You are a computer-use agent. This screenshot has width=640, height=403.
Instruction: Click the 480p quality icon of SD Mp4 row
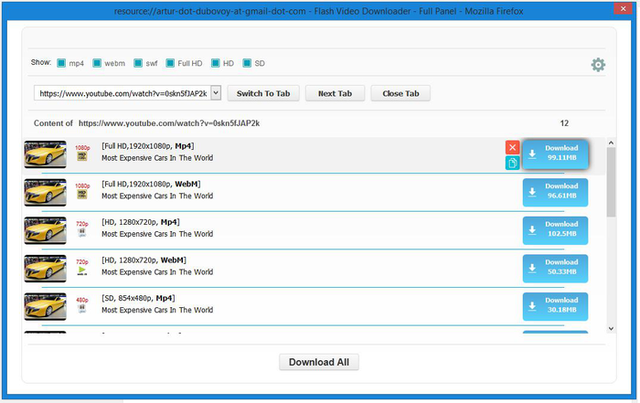[82, 305]
